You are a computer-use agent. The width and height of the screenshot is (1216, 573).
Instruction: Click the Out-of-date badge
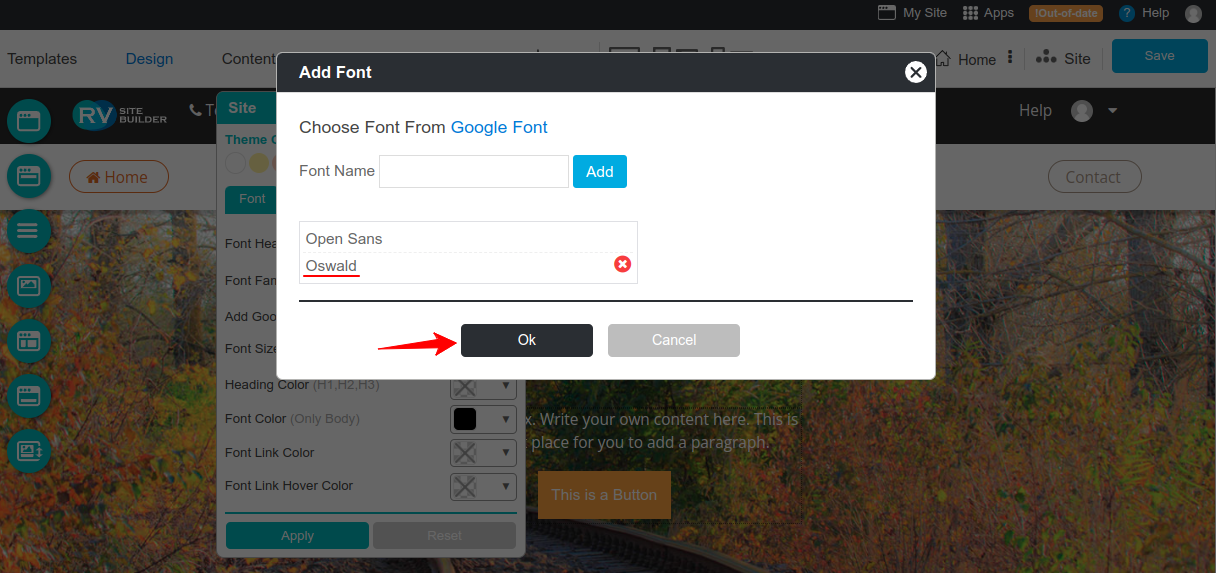click(x=1066, y=13)
